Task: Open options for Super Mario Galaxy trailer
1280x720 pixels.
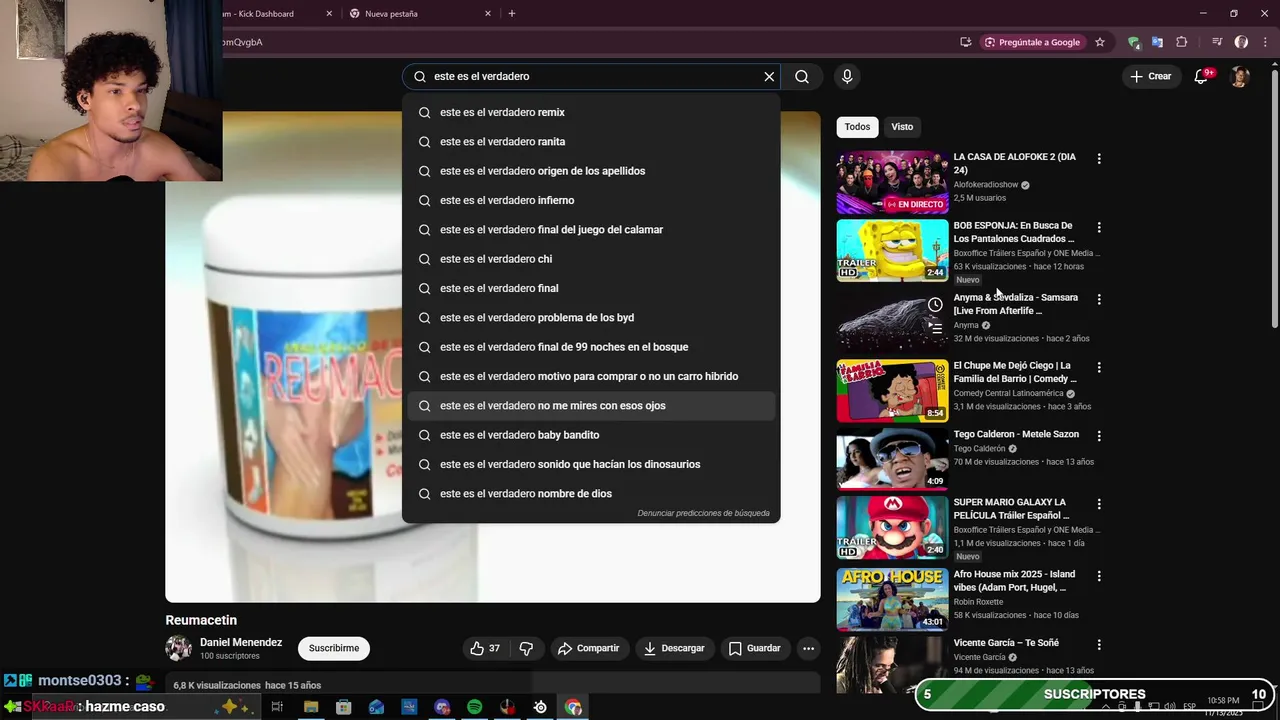Action: [x=1099, y=504]
